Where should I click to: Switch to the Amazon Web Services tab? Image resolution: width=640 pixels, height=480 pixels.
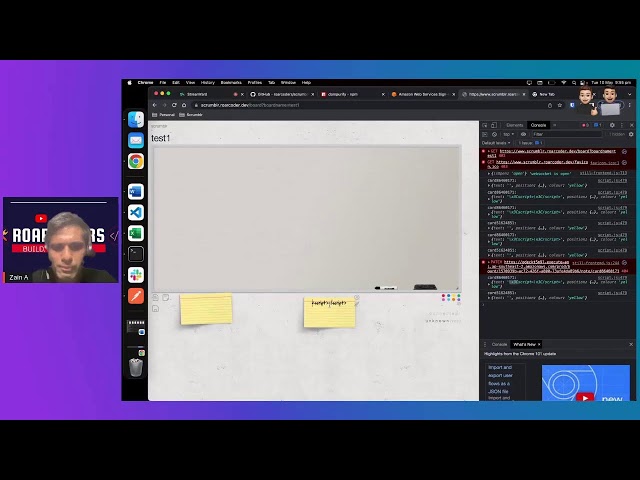(422, 94)
